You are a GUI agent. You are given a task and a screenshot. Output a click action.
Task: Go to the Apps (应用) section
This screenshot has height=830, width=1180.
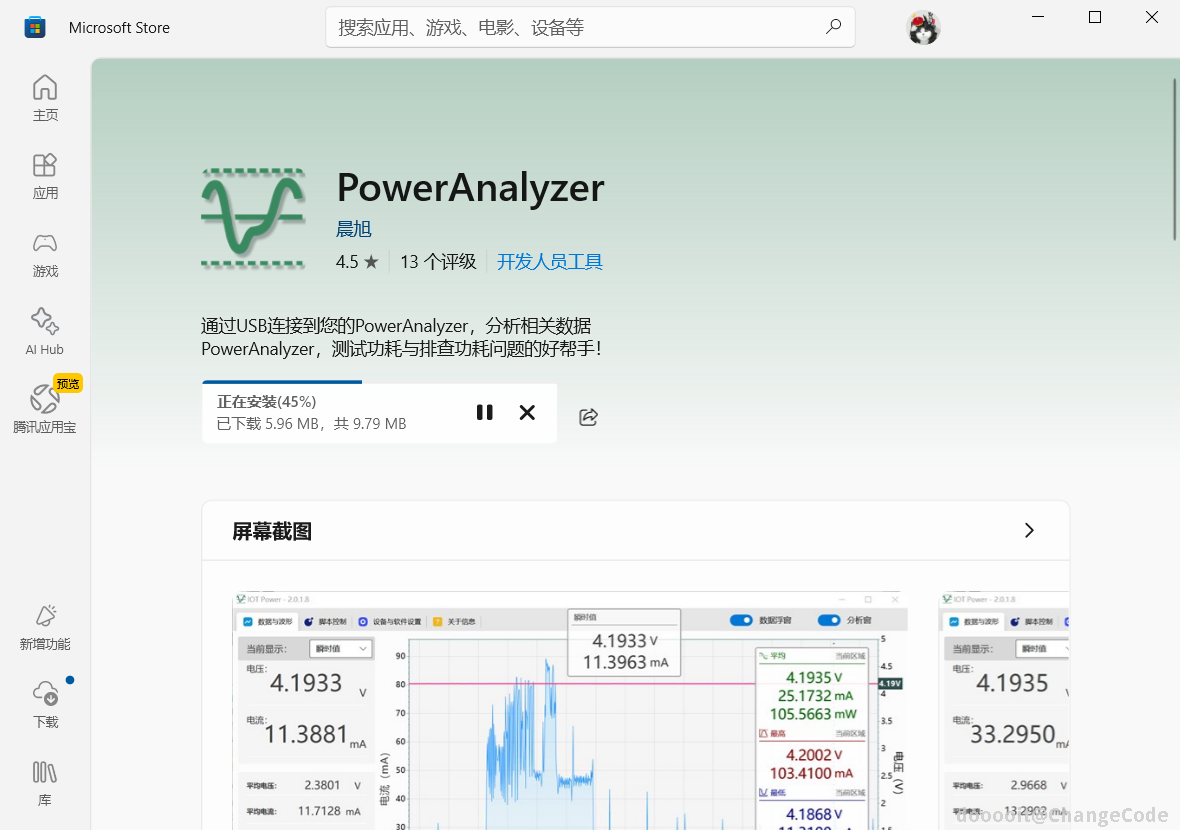click(45, 176)
